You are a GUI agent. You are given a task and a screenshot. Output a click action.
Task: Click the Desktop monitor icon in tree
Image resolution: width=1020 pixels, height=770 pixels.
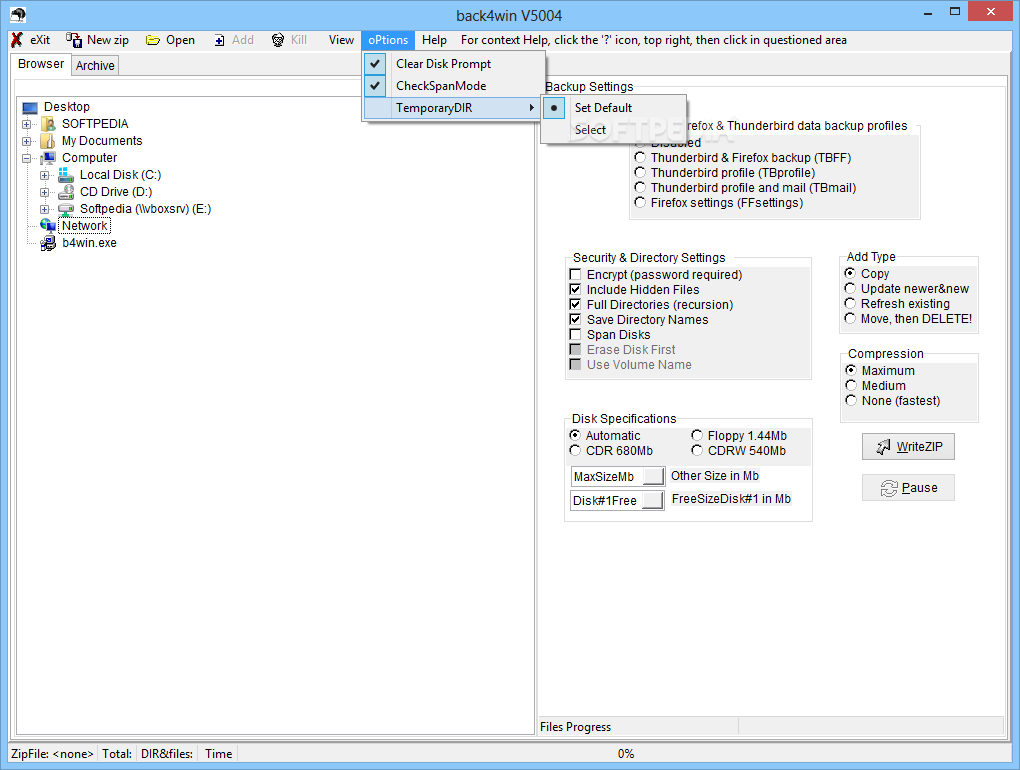30,107
